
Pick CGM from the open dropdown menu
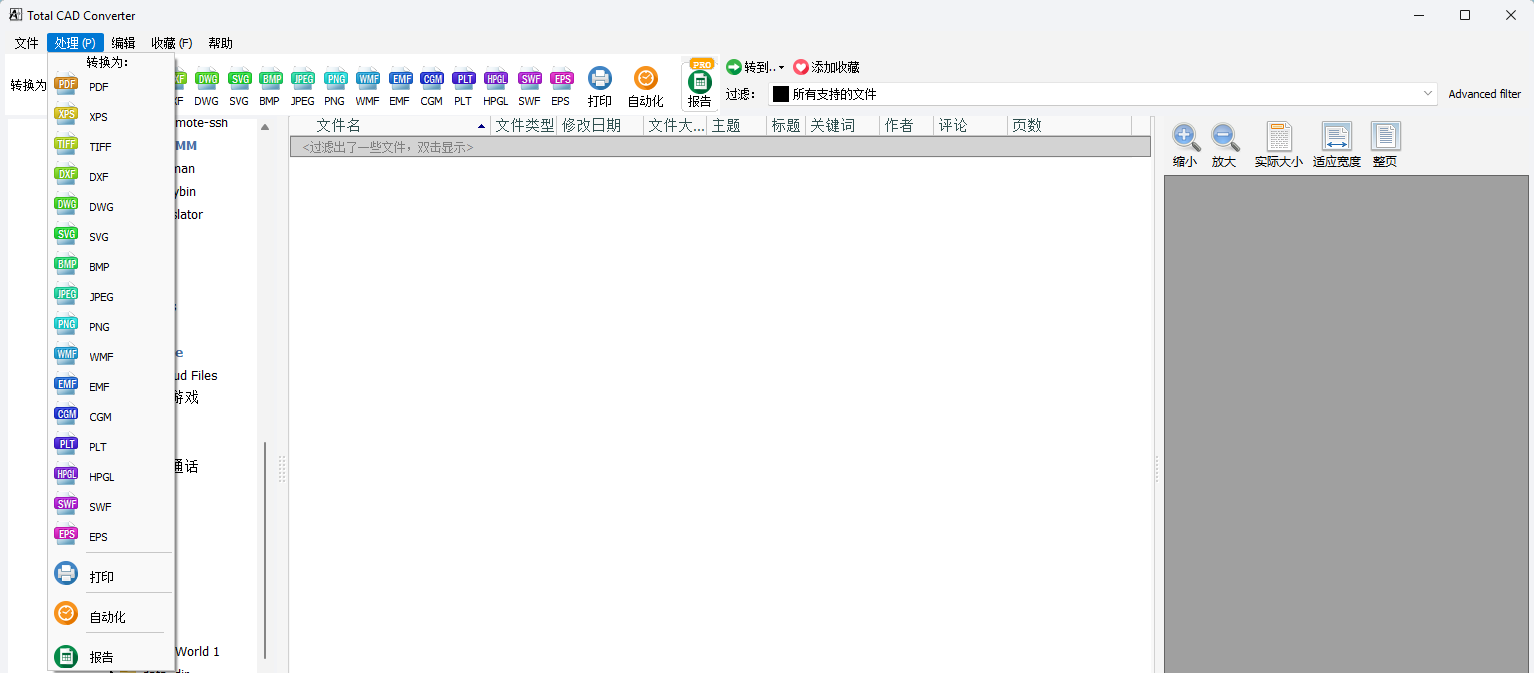click(x=111, y=417)
